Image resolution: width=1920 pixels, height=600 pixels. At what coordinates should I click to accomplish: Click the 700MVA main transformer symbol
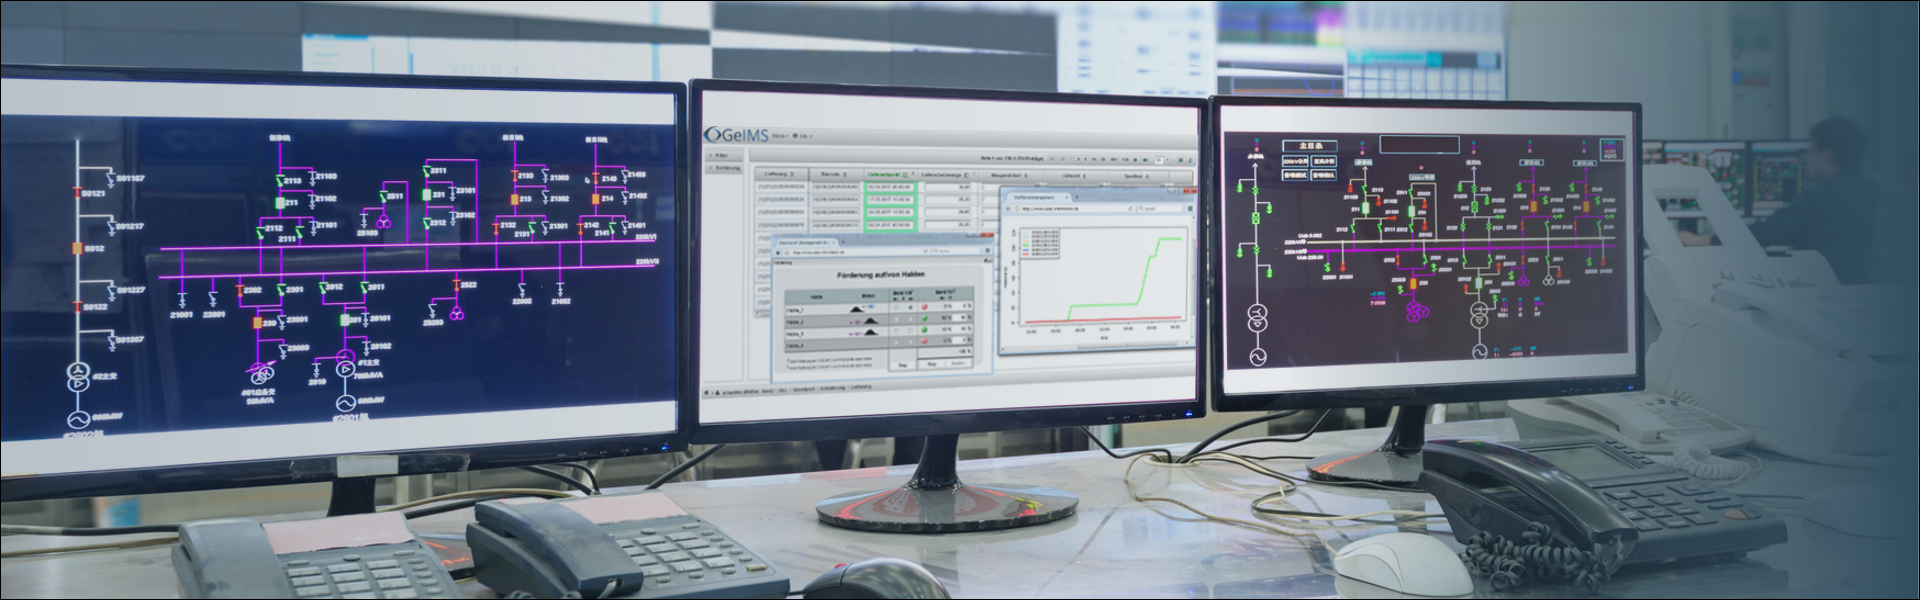pos(344,363)
